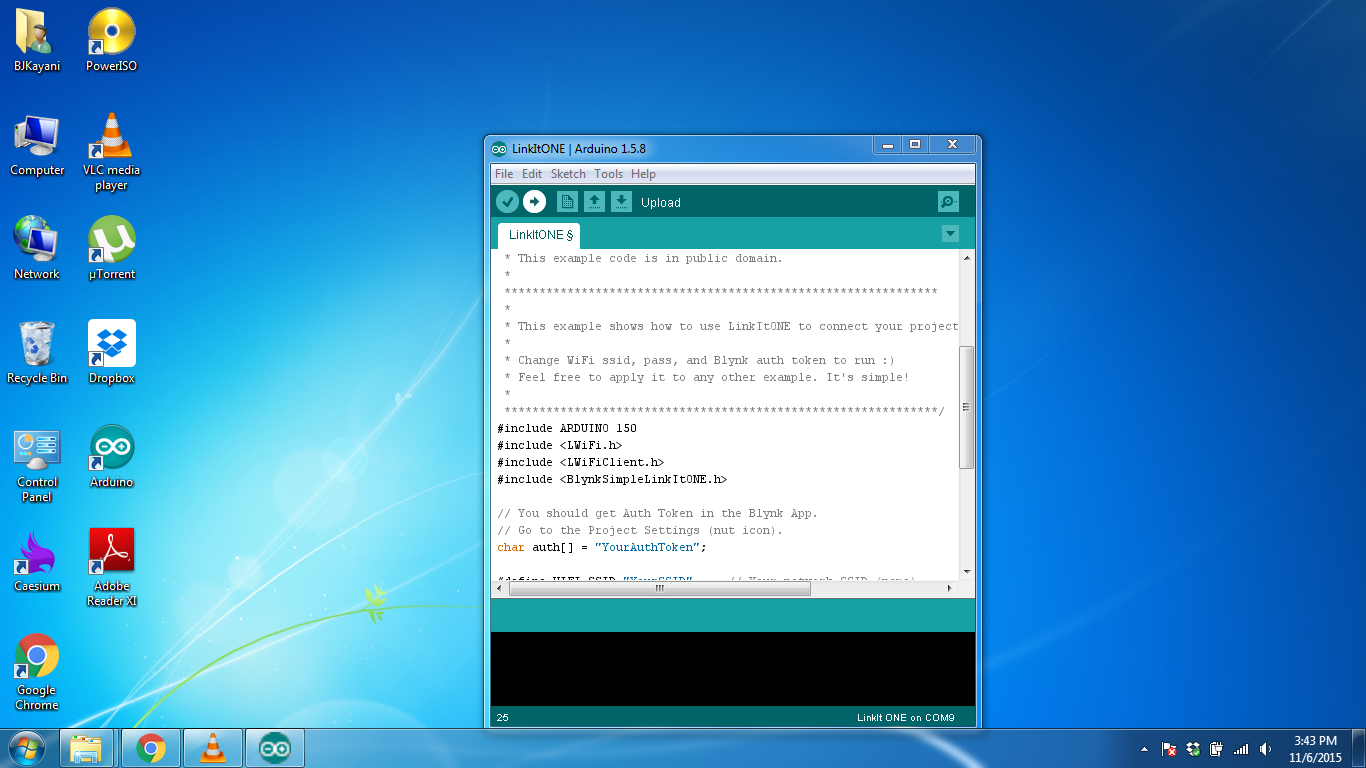Switch to Arduino taskbar button
Image resolution: width=1366 pixels, height=768 pixels.
[x=275, y=748]
